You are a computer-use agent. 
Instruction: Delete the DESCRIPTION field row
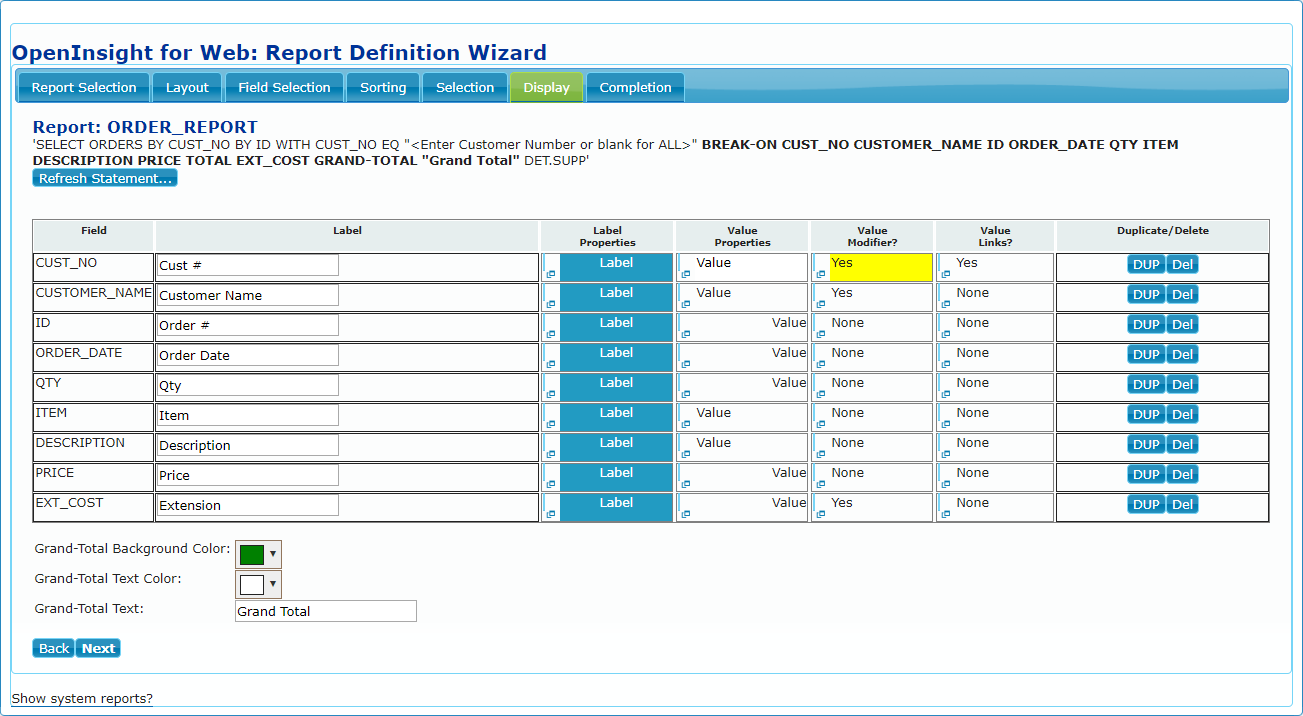tap(1182, 445)
